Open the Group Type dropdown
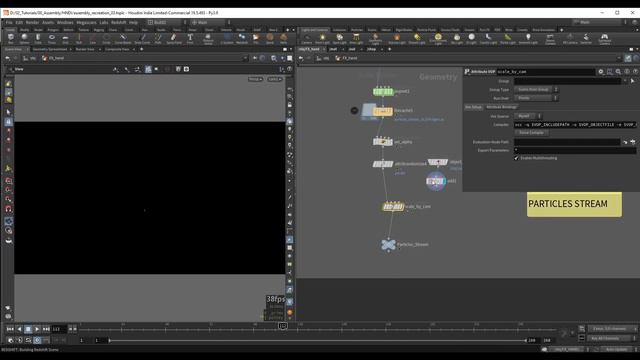The width and height of the screenshot is (640, 360). [536, 89]
